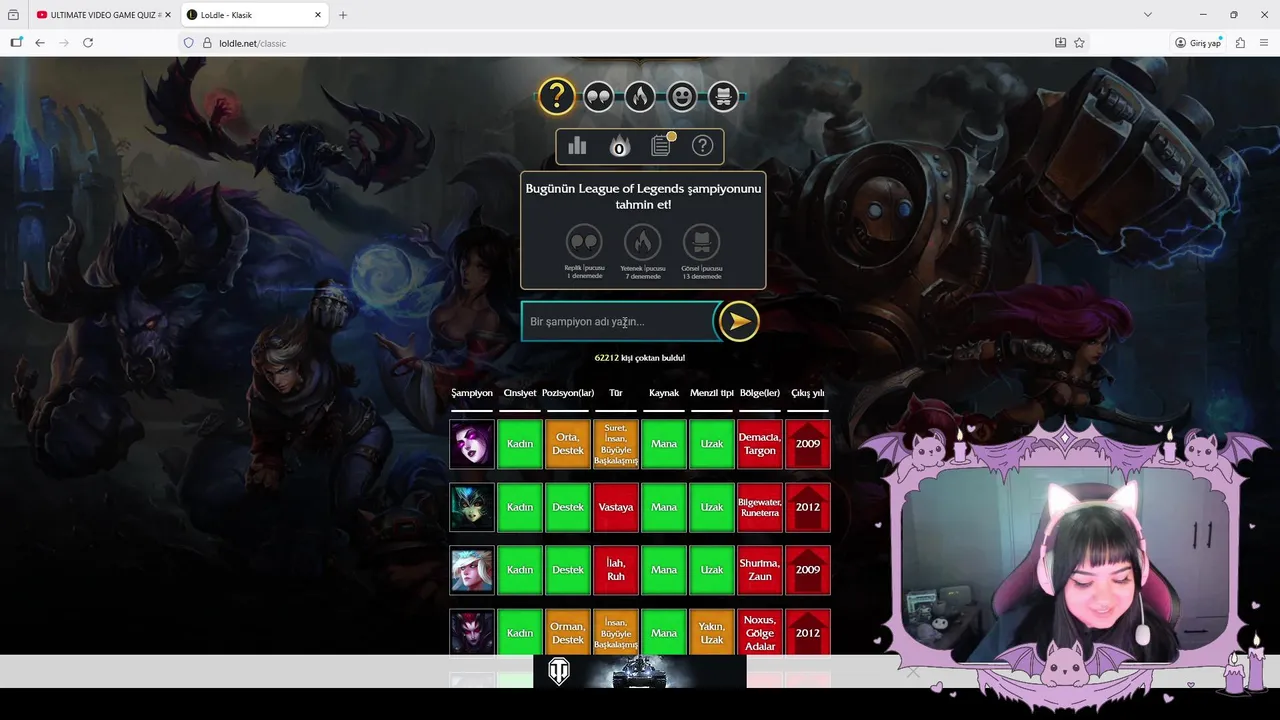Click the Menzil tipi column header
This screenshot has height=720, width=1280.
click(x=712, y=393)
